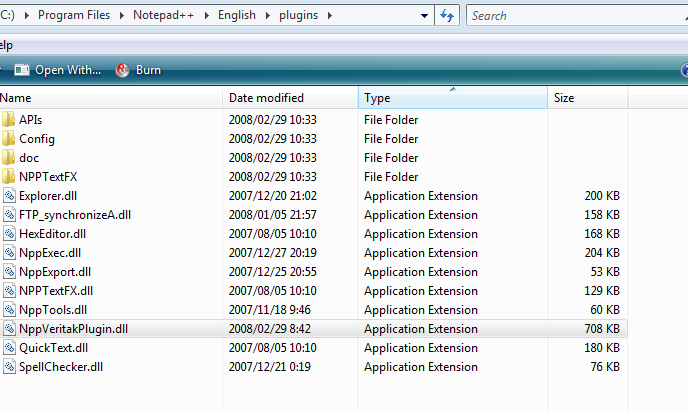Image resolution: width=688 pixels, height=411 pixels.
Task: Expand the arrow after Notepad++ breadcrumb
Action: [206, 16]
